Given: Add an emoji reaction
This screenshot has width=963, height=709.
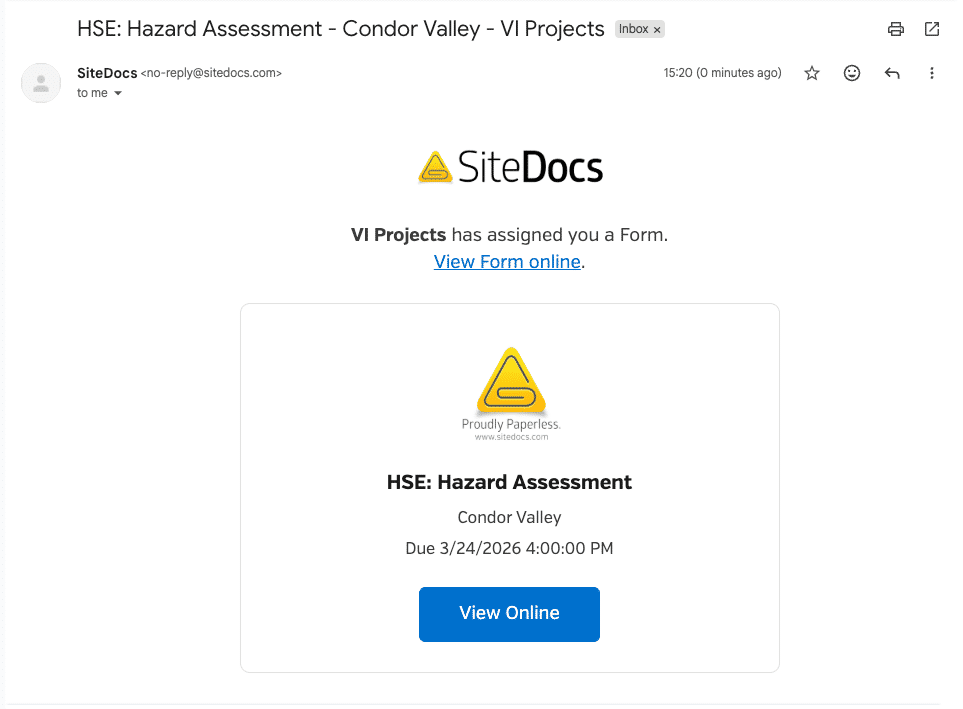Looking at the screenshot, I should click(x=852, y=73).
